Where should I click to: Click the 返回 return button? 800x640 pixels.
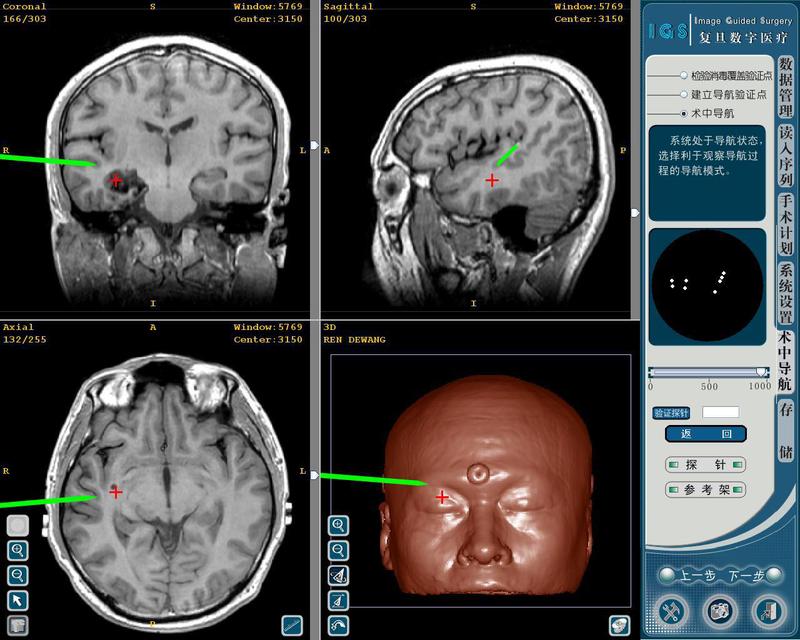tap(705, 434)
